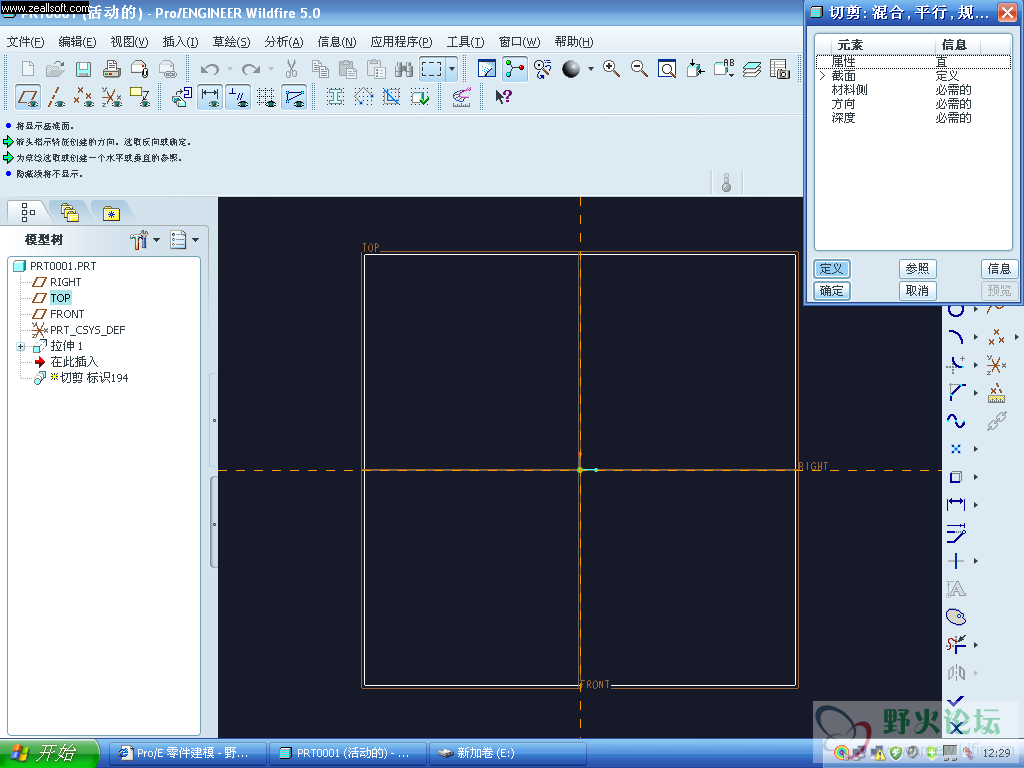Click the Save diskette icon
The height and width of the screenshot is (768, 1024).
pos(83,69)
